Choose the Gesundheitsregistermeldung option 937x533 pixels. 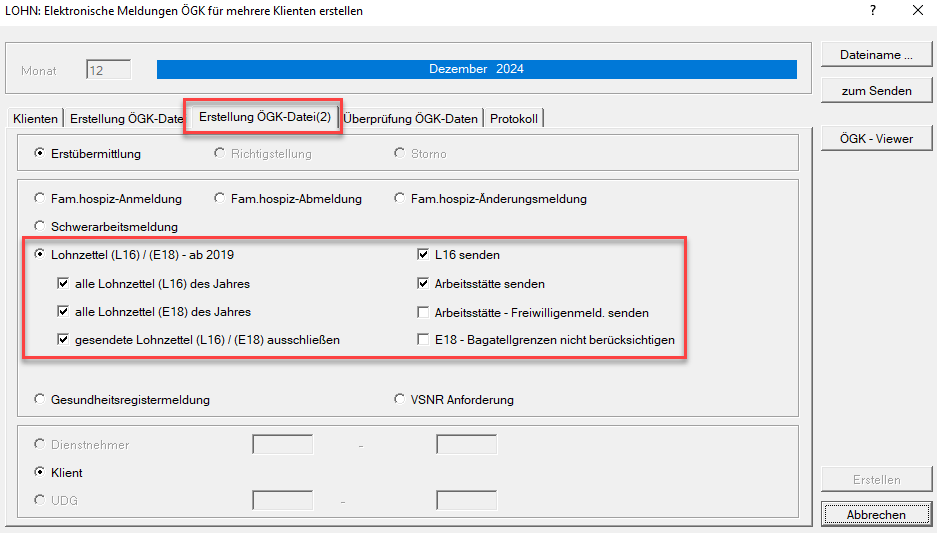pos(39,400)
